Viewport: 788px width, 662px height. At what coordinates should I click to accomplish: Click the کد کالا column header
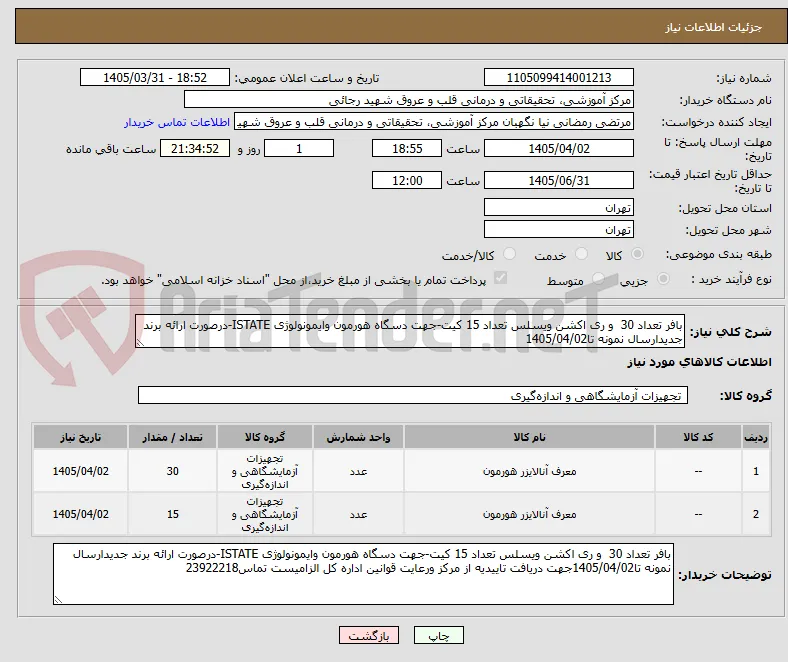pyautogui.click(x=698, y=437)
